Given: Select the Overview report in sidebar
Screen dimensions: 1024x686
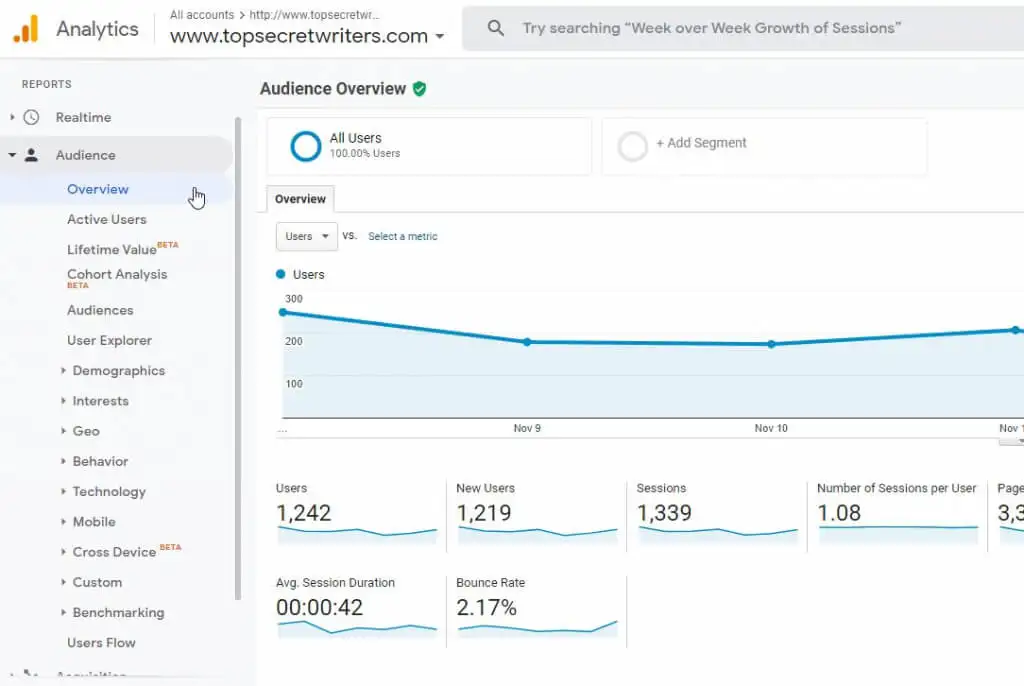Looking at the screenshot, I should pyautogui.click(x=98, y=189).
